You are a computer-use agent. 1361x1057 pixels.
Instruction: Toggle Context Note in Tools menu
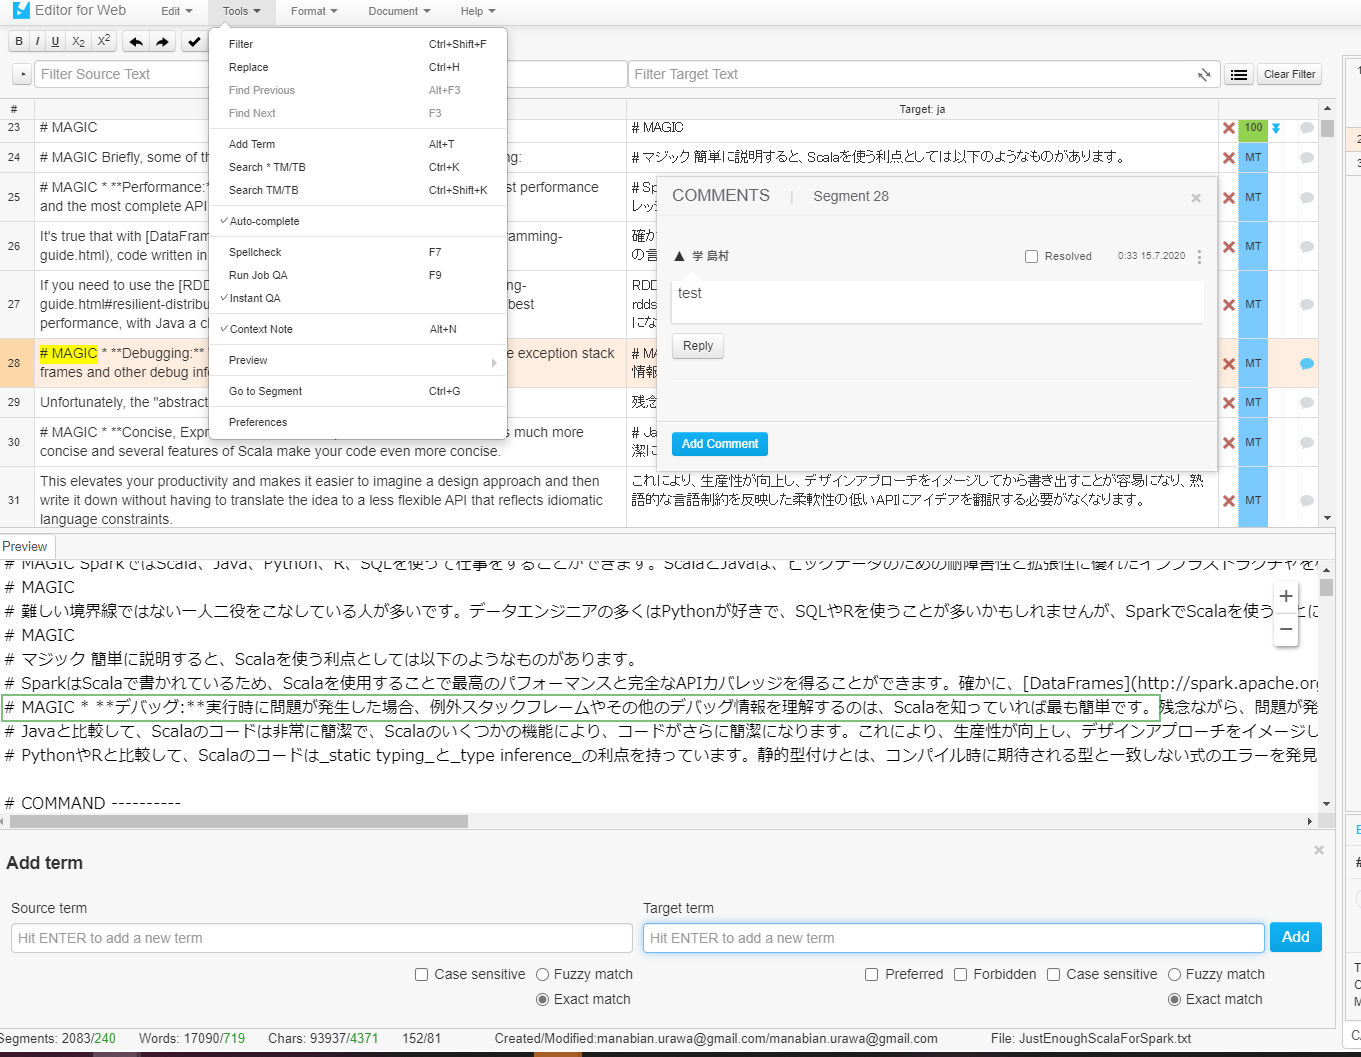(358, 329)
